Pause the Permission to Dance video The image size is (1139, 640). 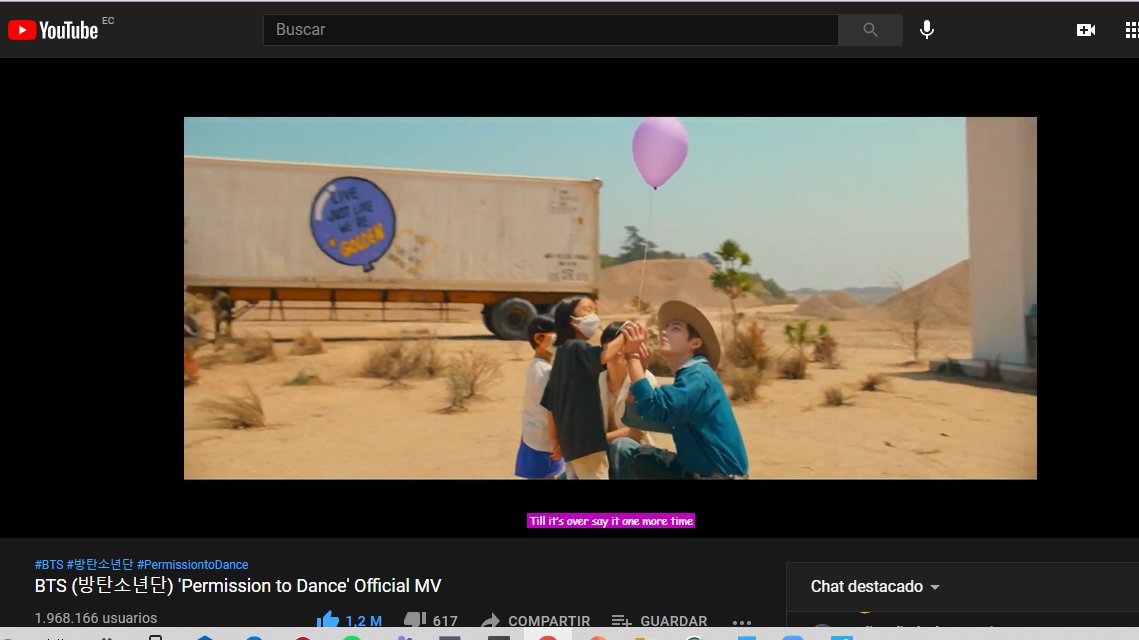(610, 298)
